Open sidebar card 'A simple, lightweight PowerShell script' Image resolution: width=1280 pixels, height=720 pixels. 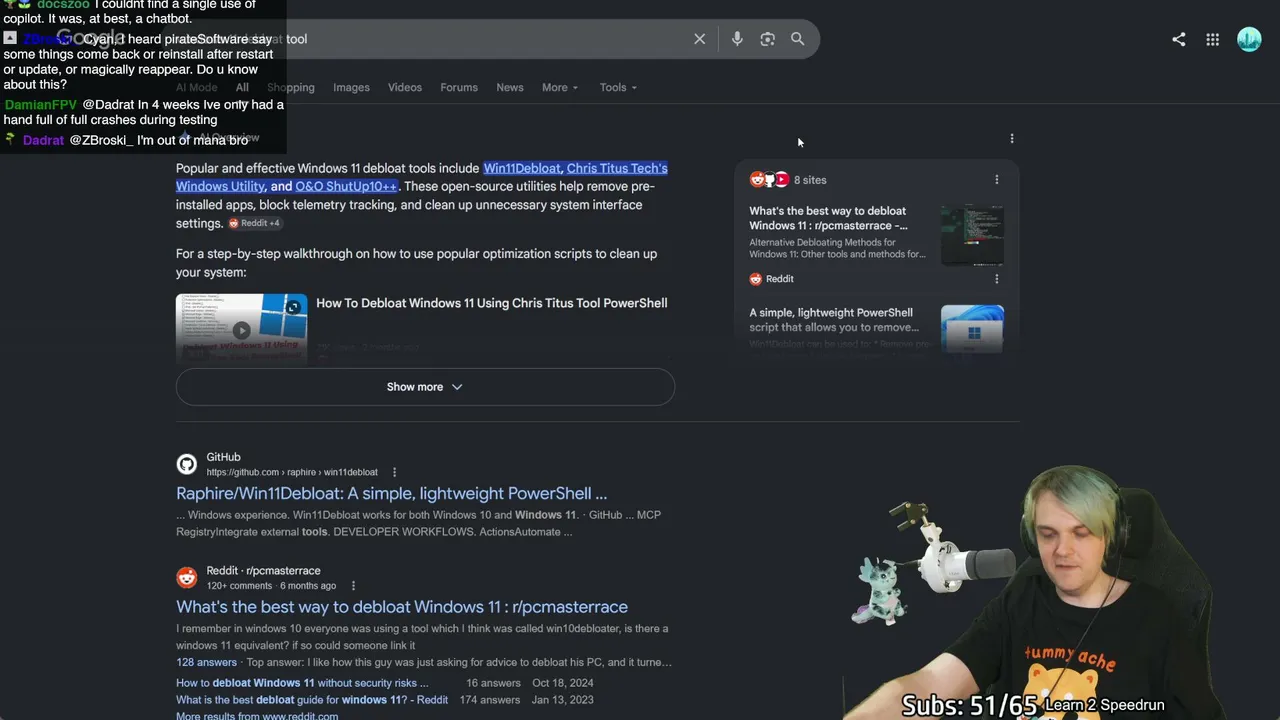coord(834,320)
